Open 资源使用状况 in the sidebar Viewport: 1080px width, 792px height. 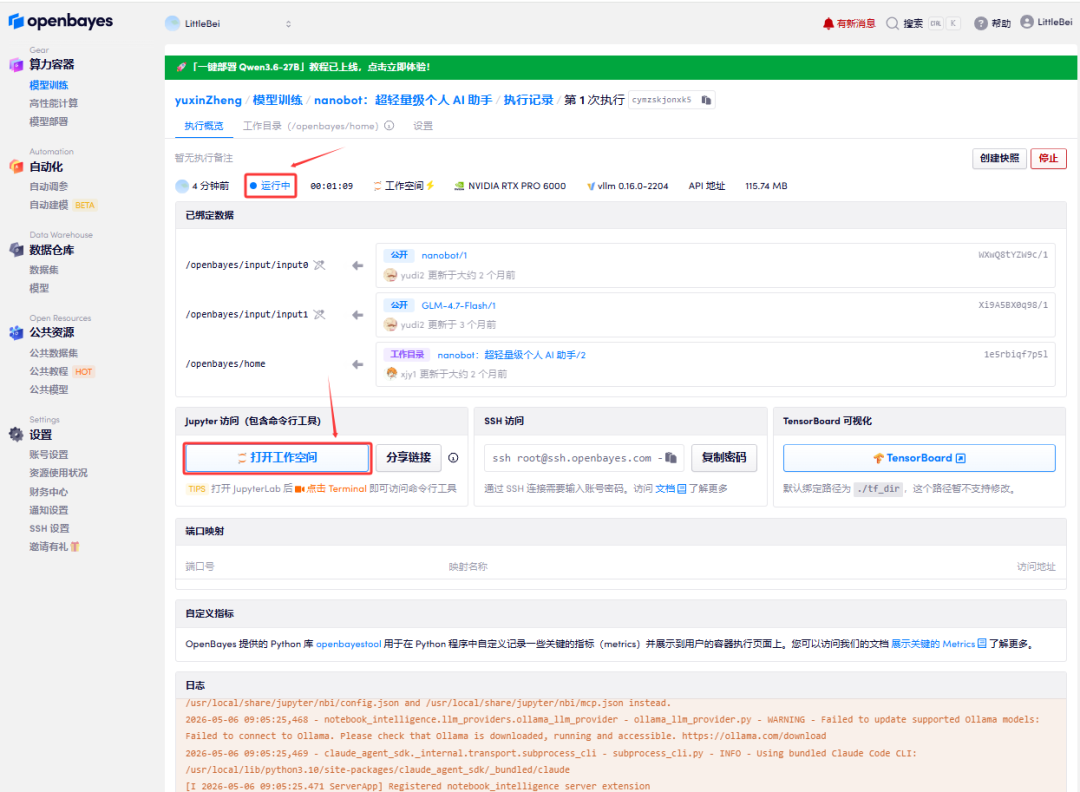[x=58, y=473]
